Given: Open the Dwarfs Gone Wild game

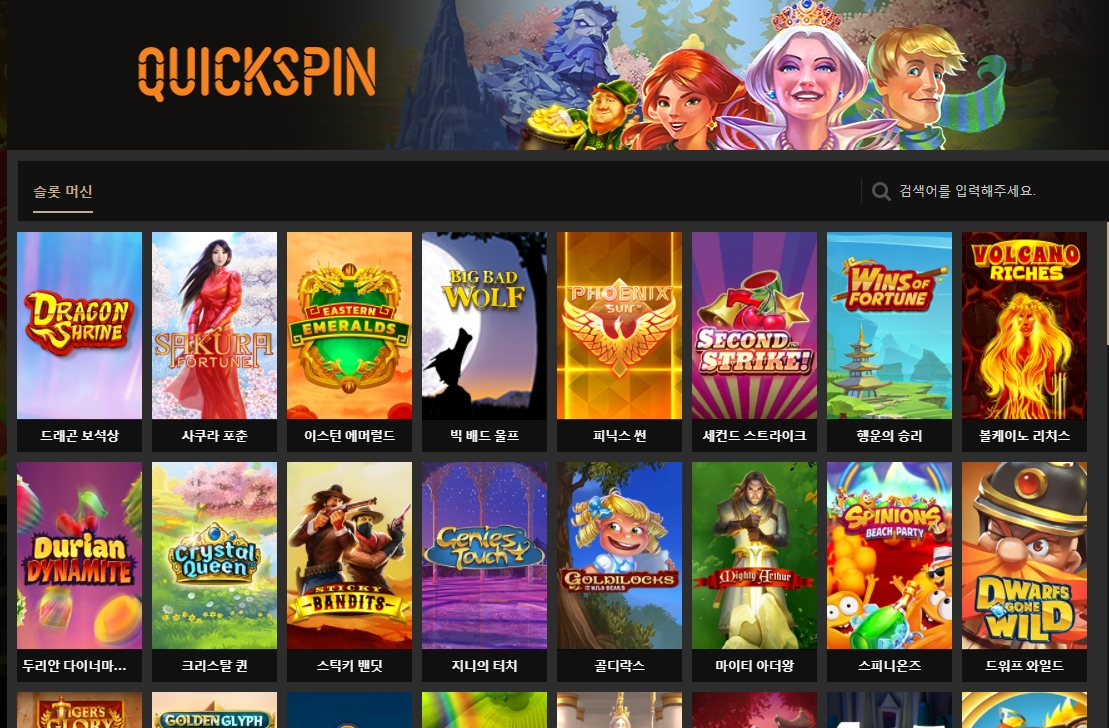Looking at the screenshot, I should tap(1024, 555).
